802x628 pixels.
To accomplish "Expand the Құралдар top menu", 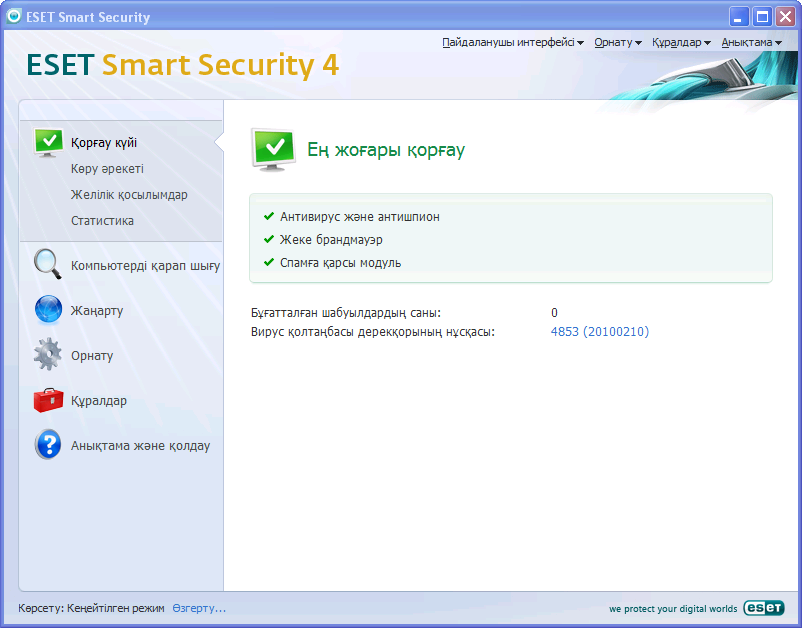I will pos(681,42).
